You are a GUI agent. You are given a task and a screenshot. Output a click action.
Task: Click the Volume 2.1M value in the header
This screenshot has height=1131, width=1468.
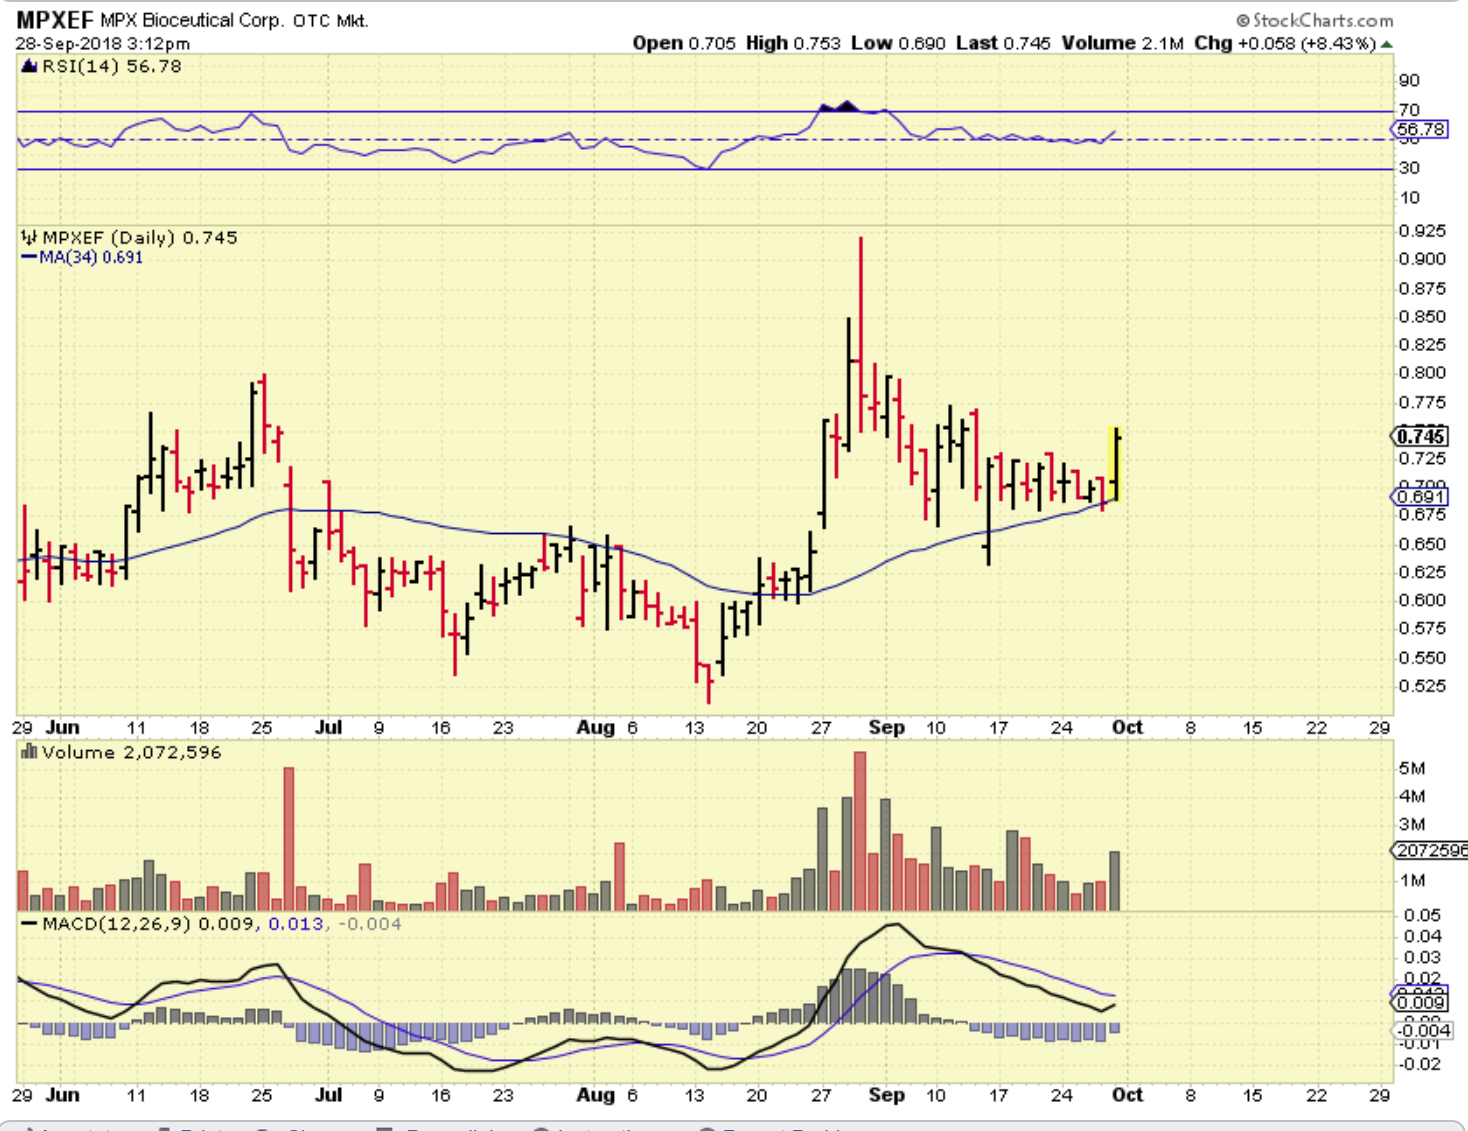(1122, 43)
